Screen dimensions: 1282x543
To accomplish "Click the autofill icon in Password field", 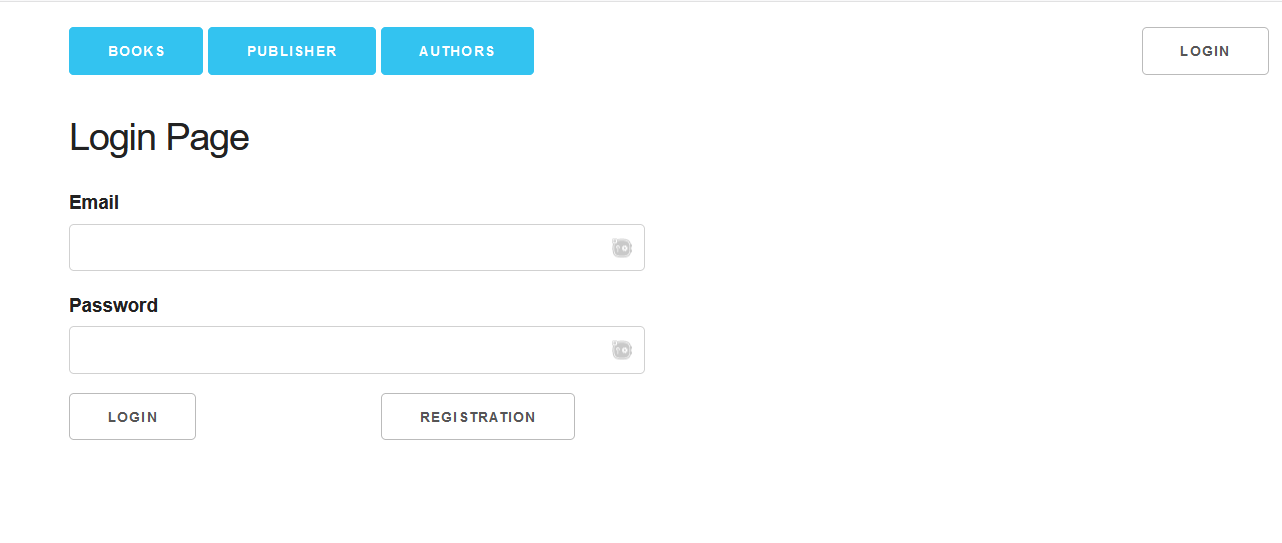I will point(622,350).
